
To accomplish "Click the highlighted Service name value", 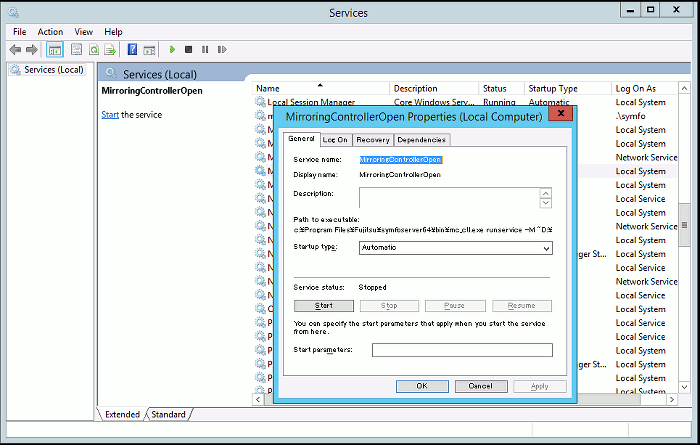I will point(401,159).
